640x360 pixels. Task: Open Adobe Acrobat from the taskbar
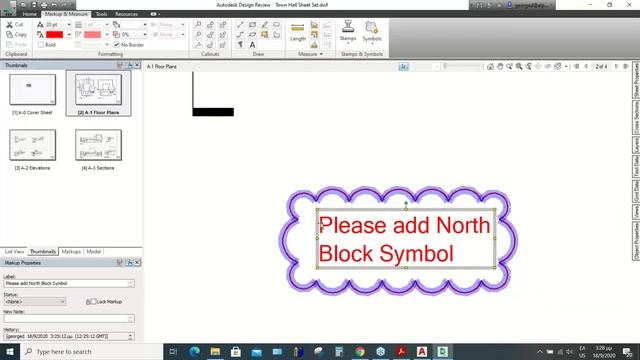[x=401, y=351]
